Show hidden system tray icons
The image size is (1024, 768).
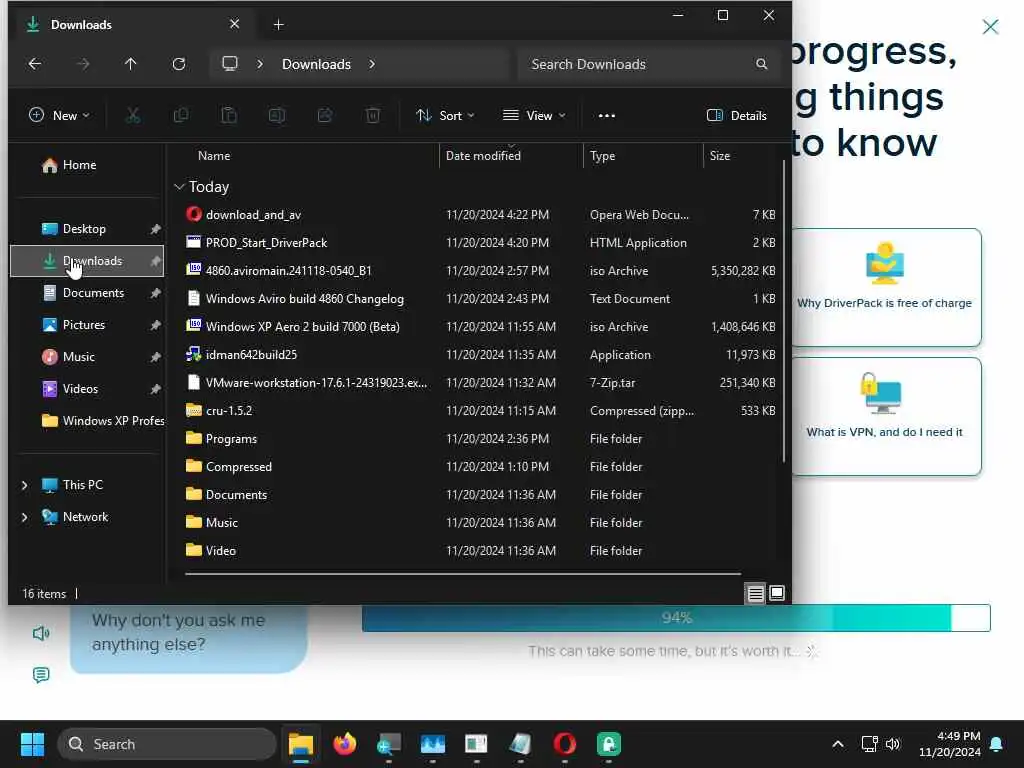[x=838, y=744]
